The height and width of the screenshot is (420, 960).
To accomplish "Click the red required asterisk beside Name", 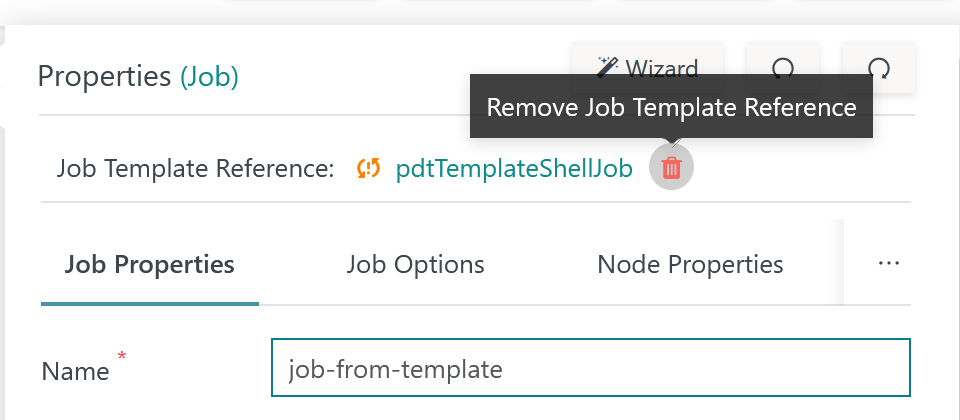I will click(122, 356).
